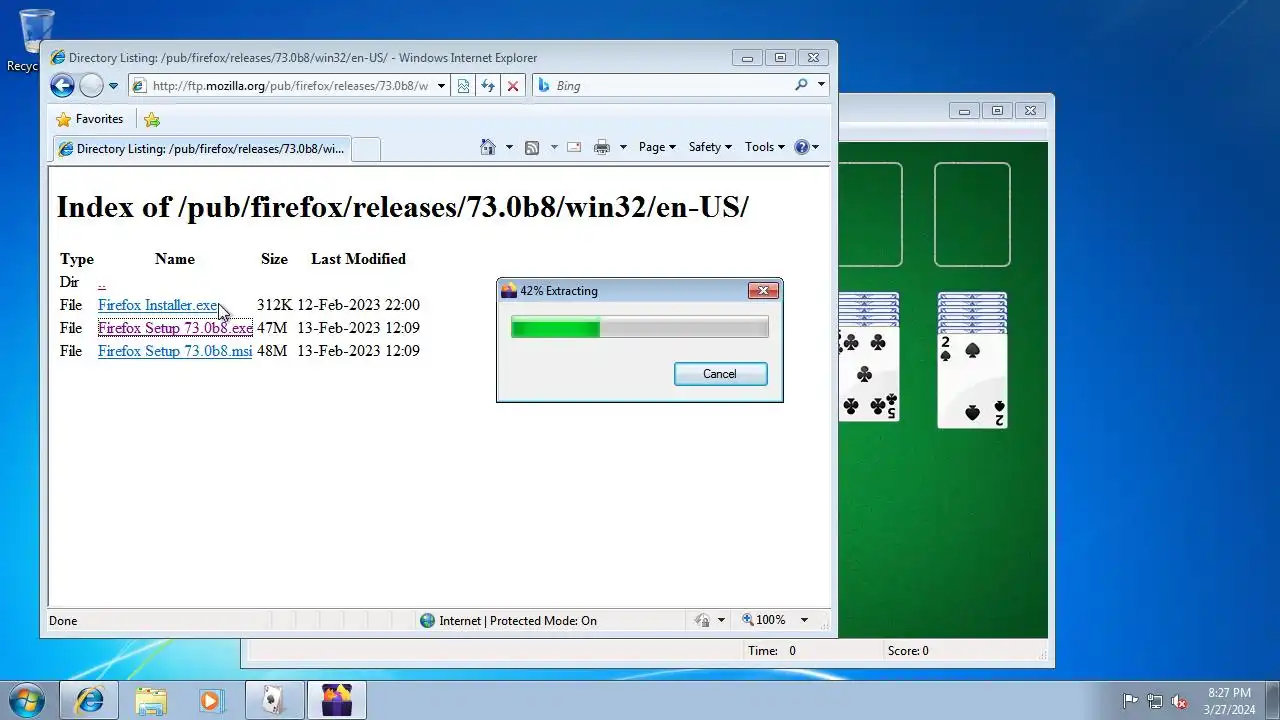Close the 42% Extracting dialog
The height and width of the screenshot is (720, 1280).
click(x=763, y=291)
